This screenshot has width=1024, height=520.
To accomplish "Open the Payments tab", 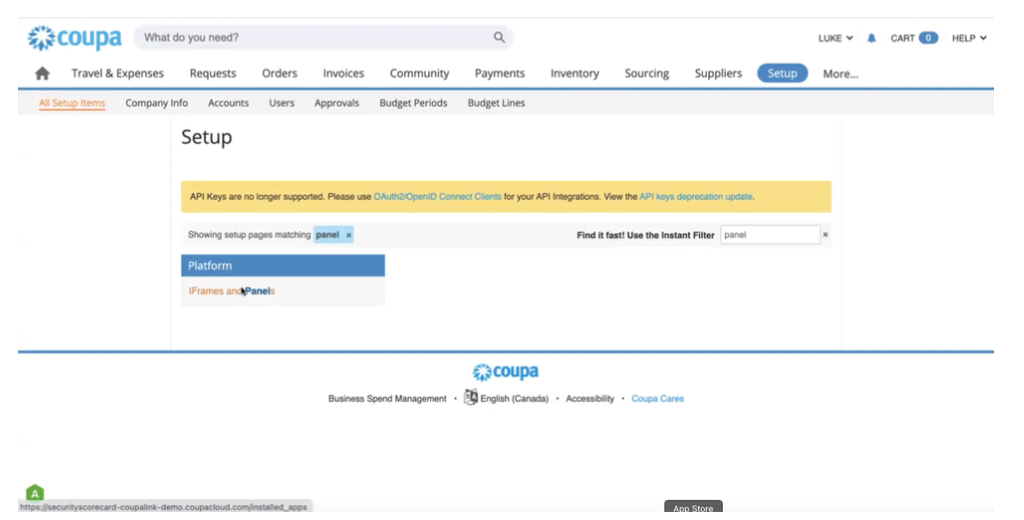I will [500, 73].
